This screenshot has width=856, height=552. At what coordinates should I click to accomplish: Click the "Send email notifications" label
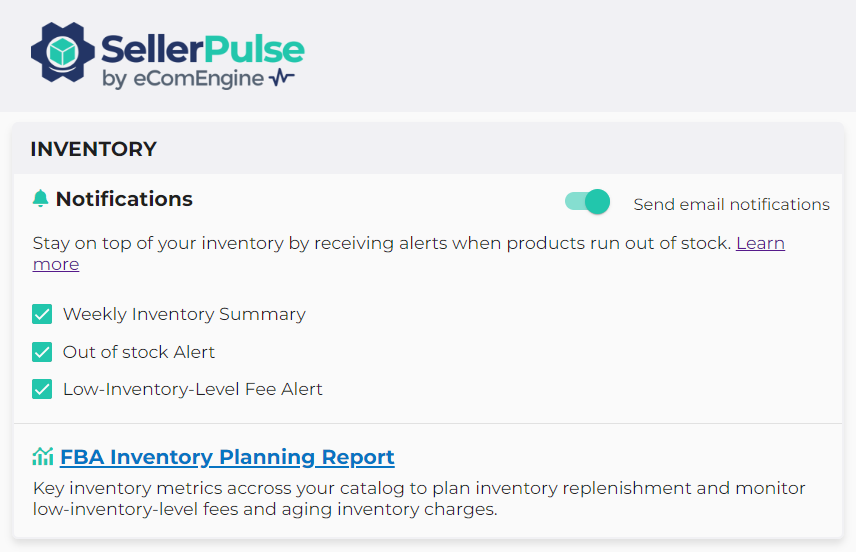[731, 204]
